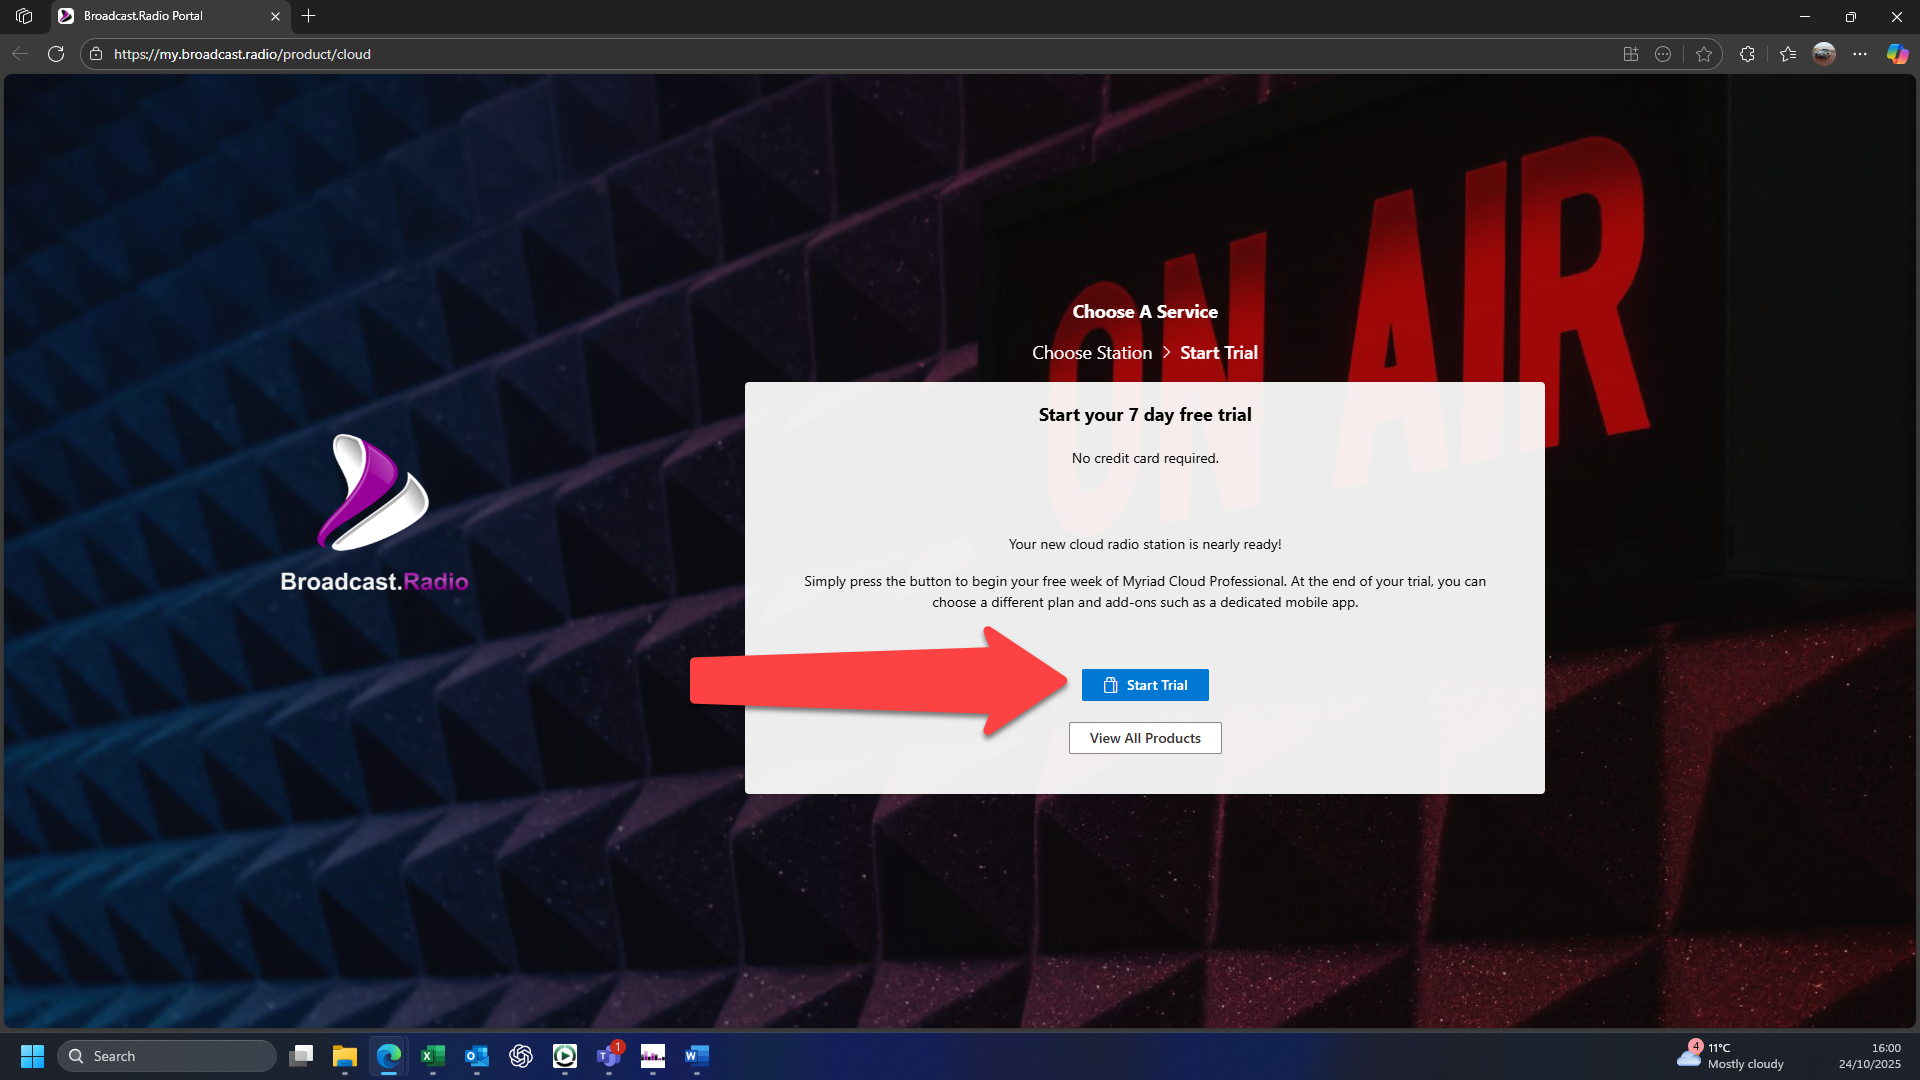Refresh the page
This screenshot has width=1920, height=1080.
(56, 54)
